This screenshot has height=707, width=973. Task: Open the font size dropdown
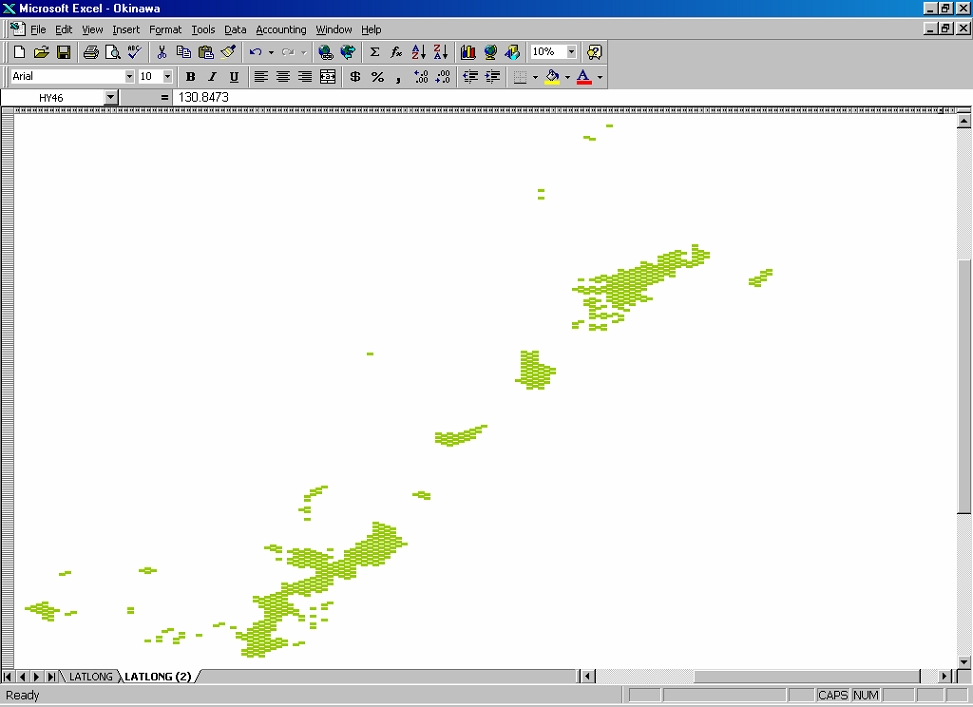coord(167,76)
